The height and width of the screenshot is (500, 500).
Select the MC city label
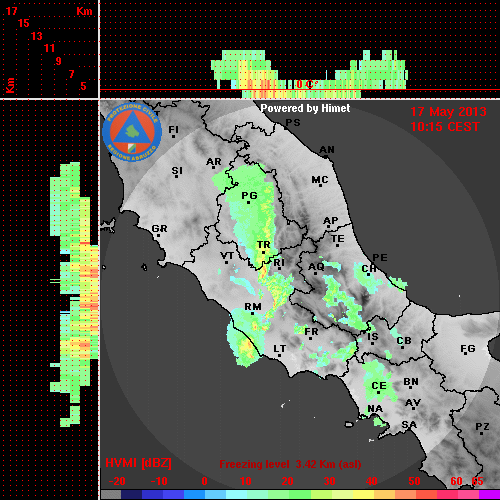[320, 180]
